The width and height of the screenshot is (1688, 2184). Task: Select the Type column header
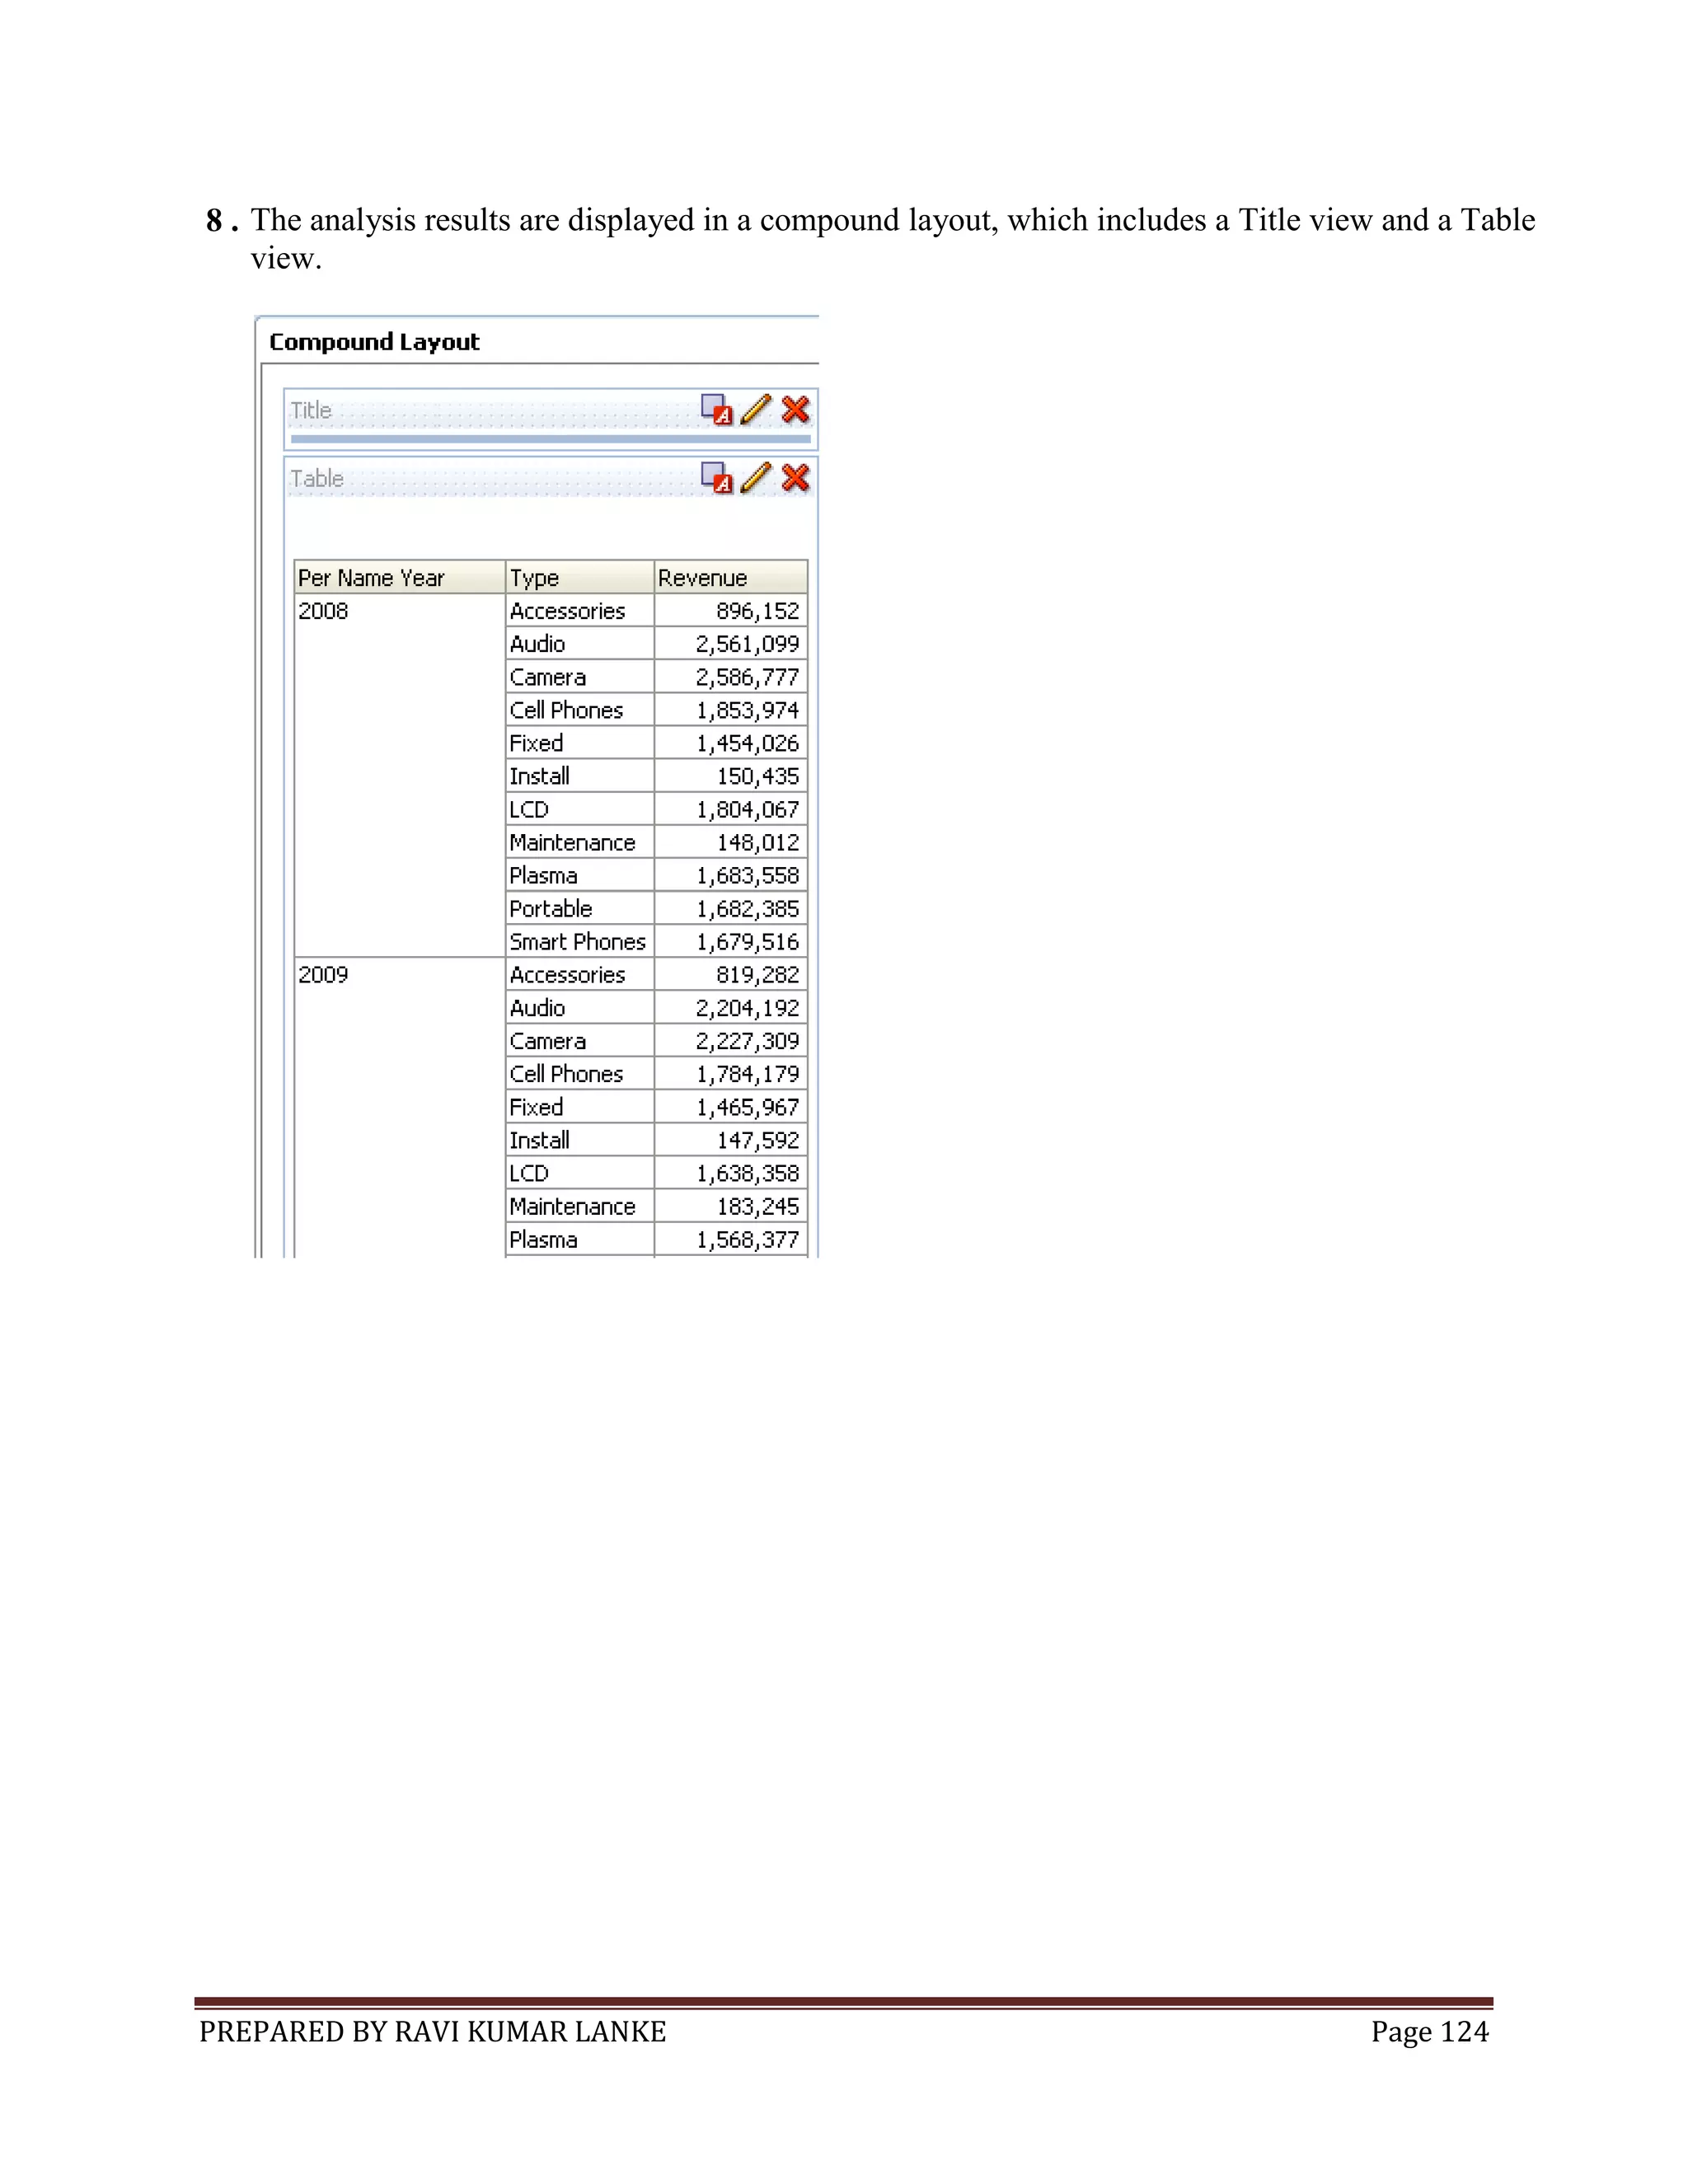(580, 578)
